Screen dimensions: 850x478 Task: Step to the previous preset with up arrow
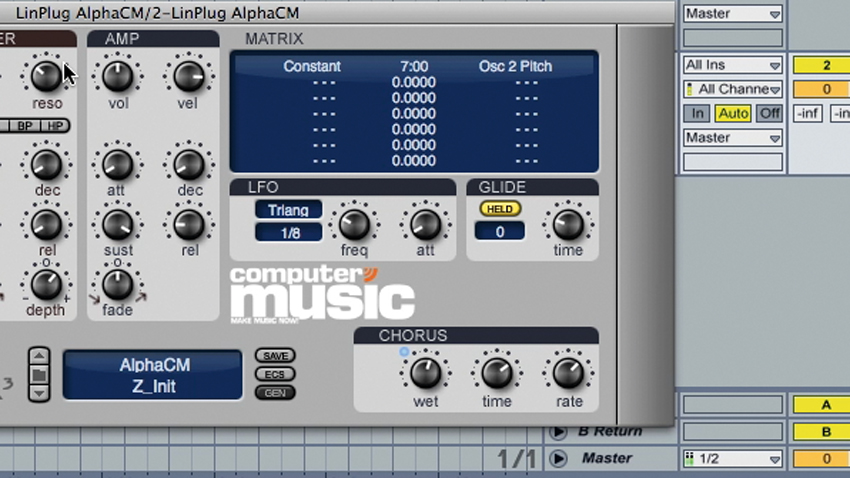[x=39, y=356]
